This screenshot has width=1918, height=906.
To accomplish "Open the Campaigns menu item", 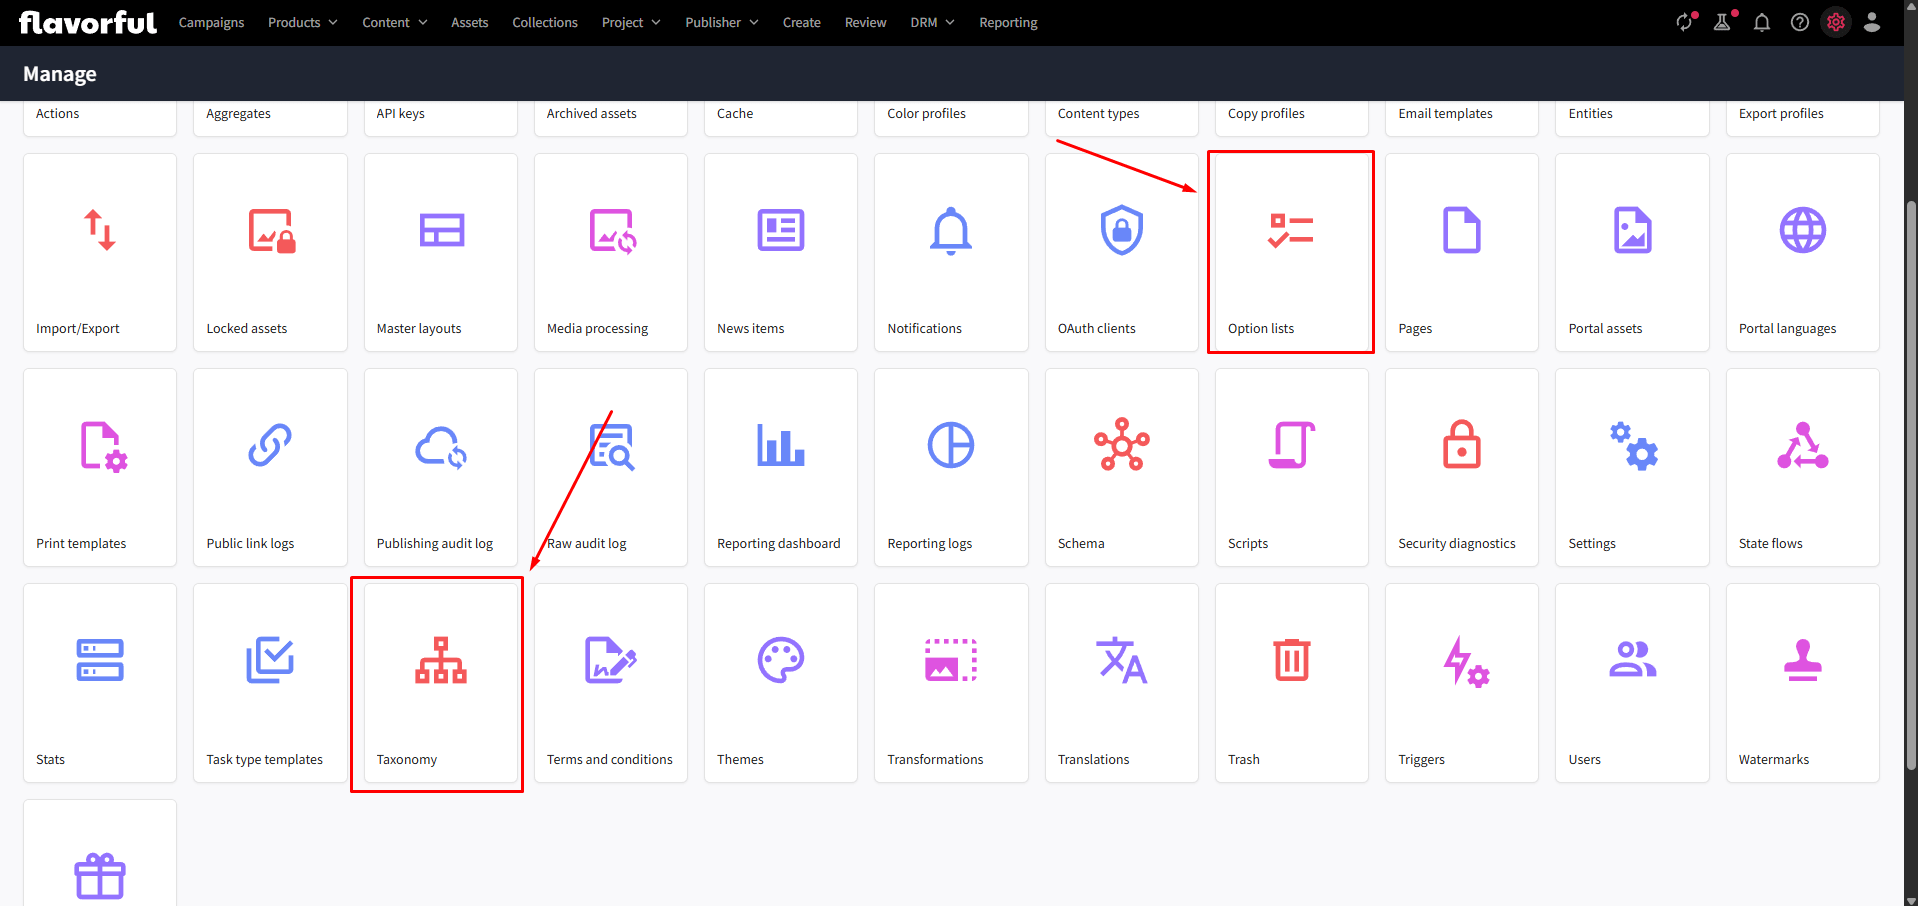I will [x=211, y=22].
